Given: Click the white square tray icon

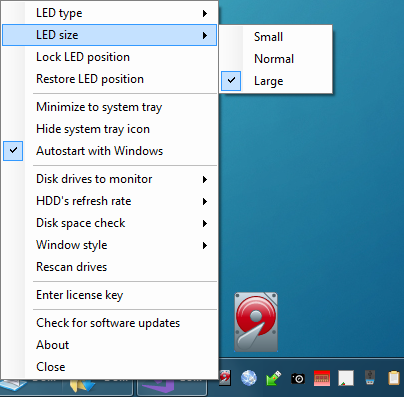Looking at the screenshot, I should click(x=346, y=379).
